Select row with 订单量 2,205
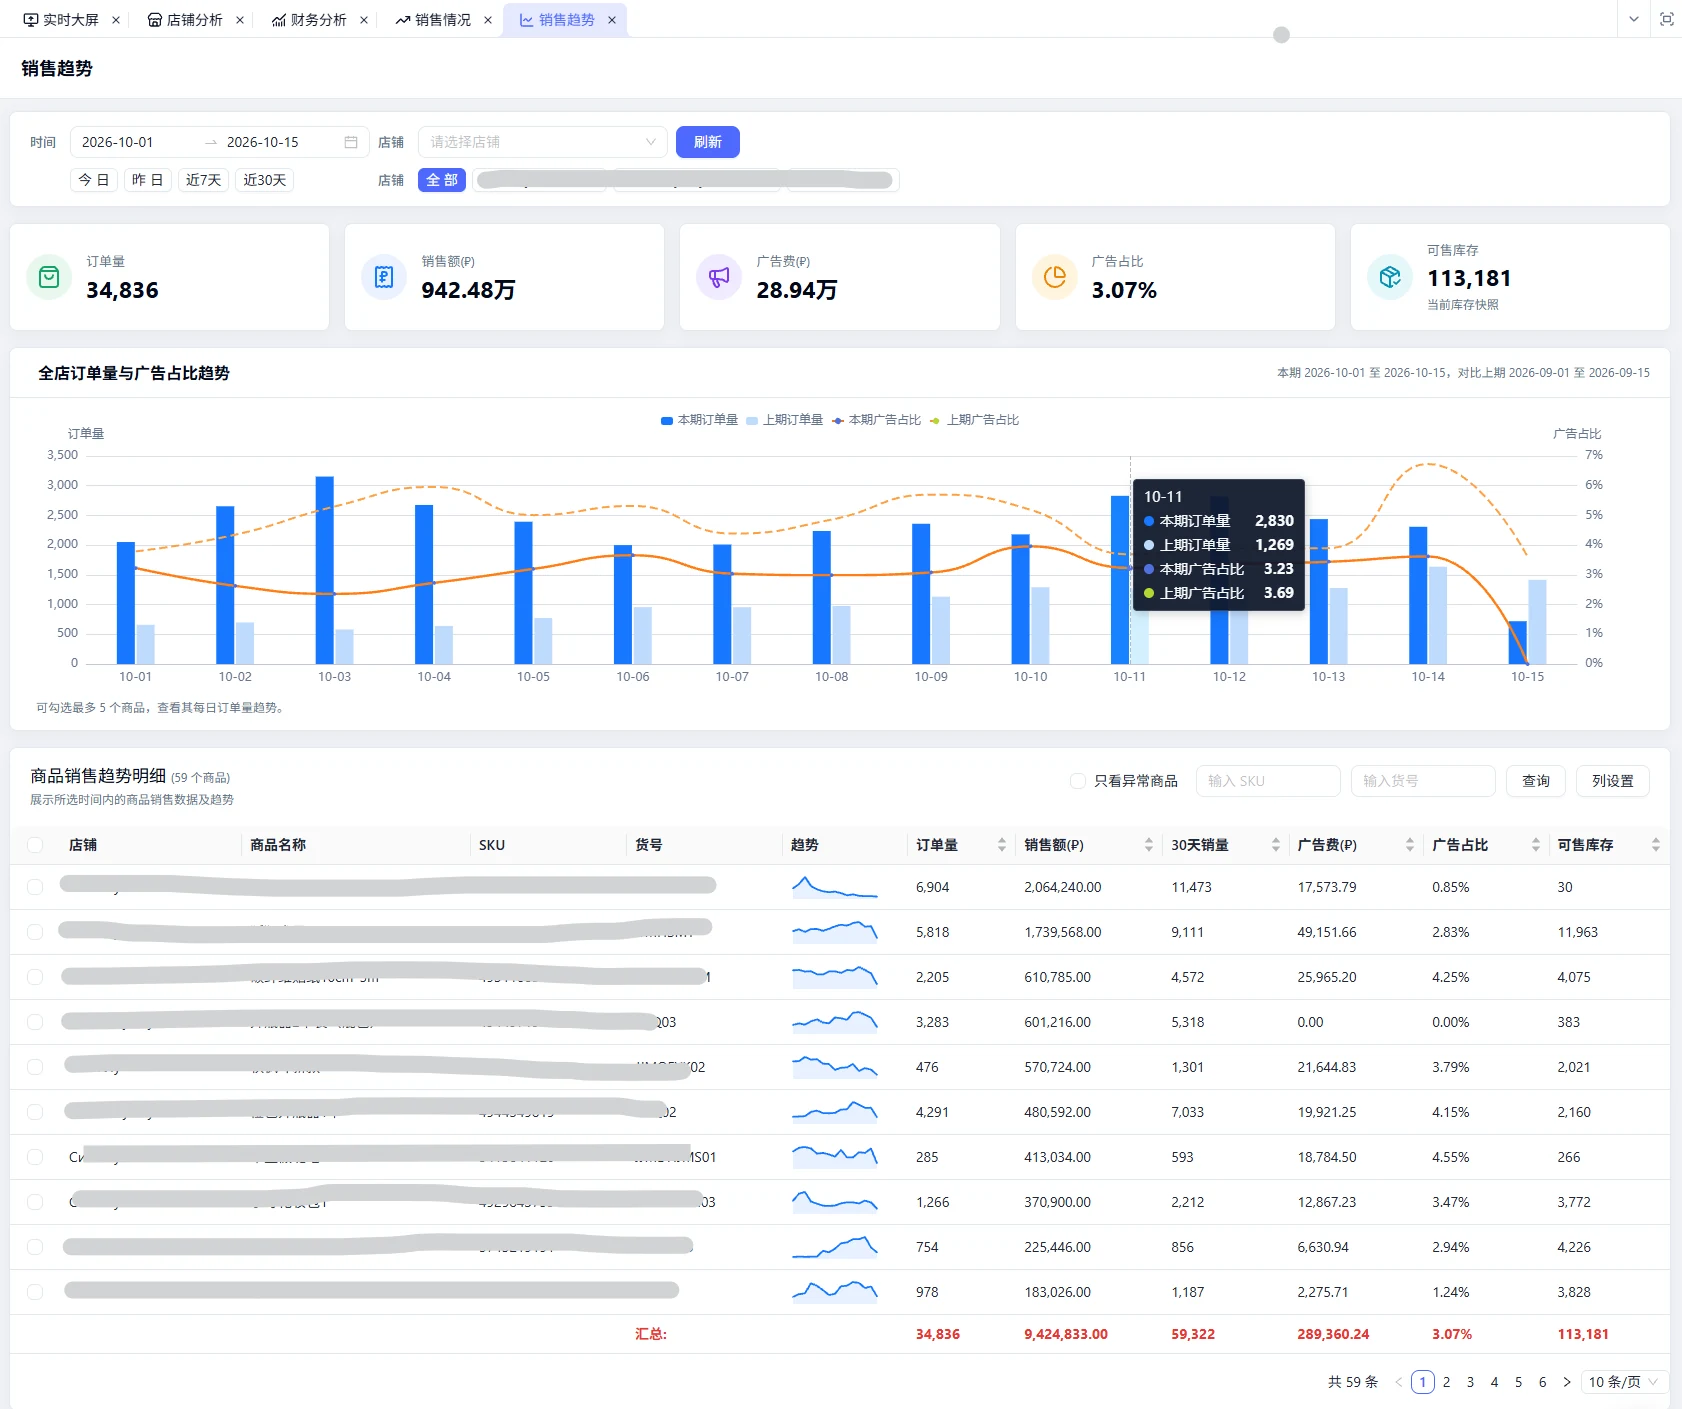 35,977
